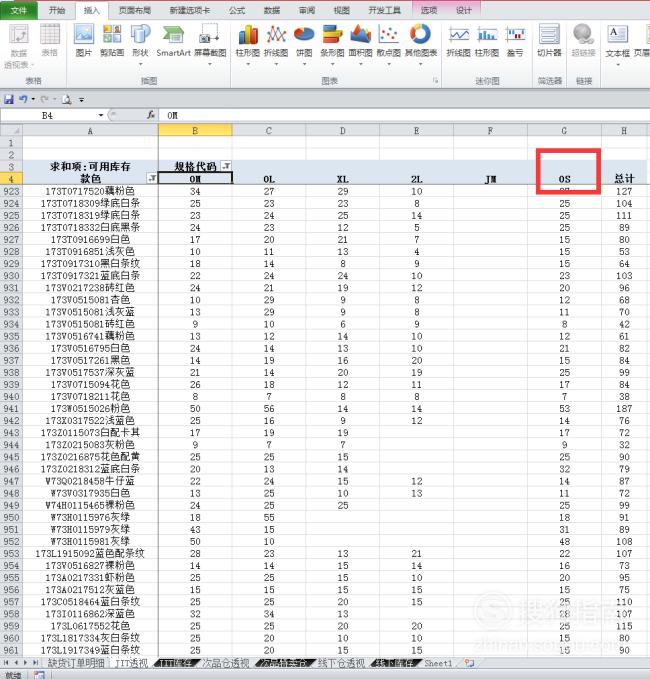Jump to the first sheet with the navigation arrow
Viewport: 650px width, 679px height.
(x=6, y=663)
